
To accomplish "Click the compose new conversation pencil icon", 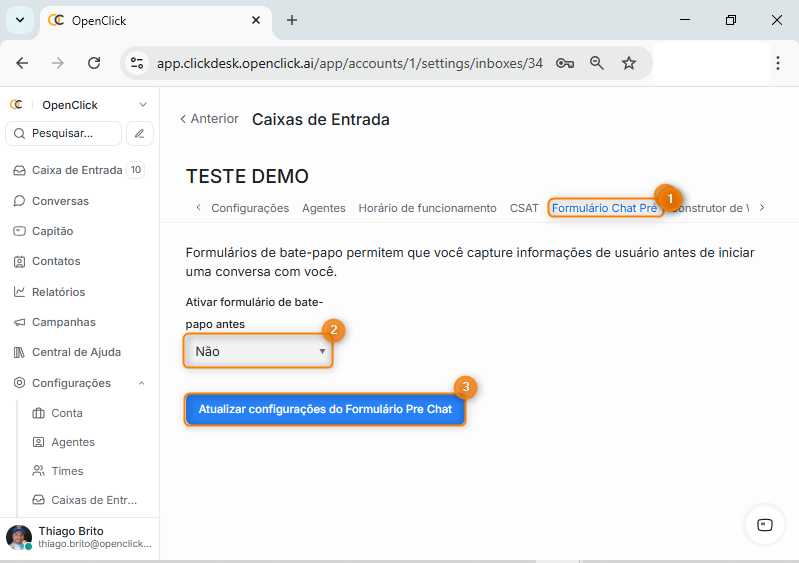I will pyautogui.click(x=140, y=133).
